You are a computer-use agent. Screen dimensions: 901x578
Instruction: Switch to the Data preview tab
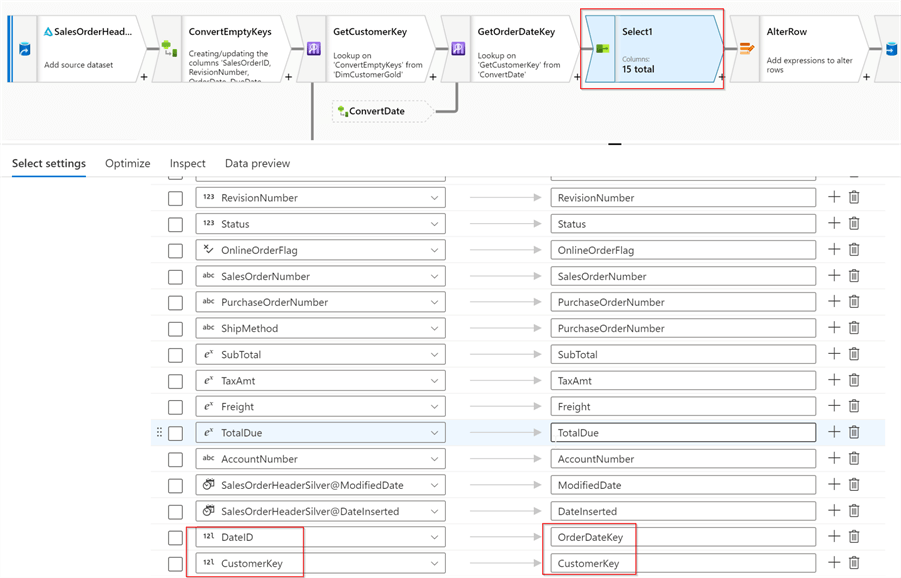click(x=257, y=163)
